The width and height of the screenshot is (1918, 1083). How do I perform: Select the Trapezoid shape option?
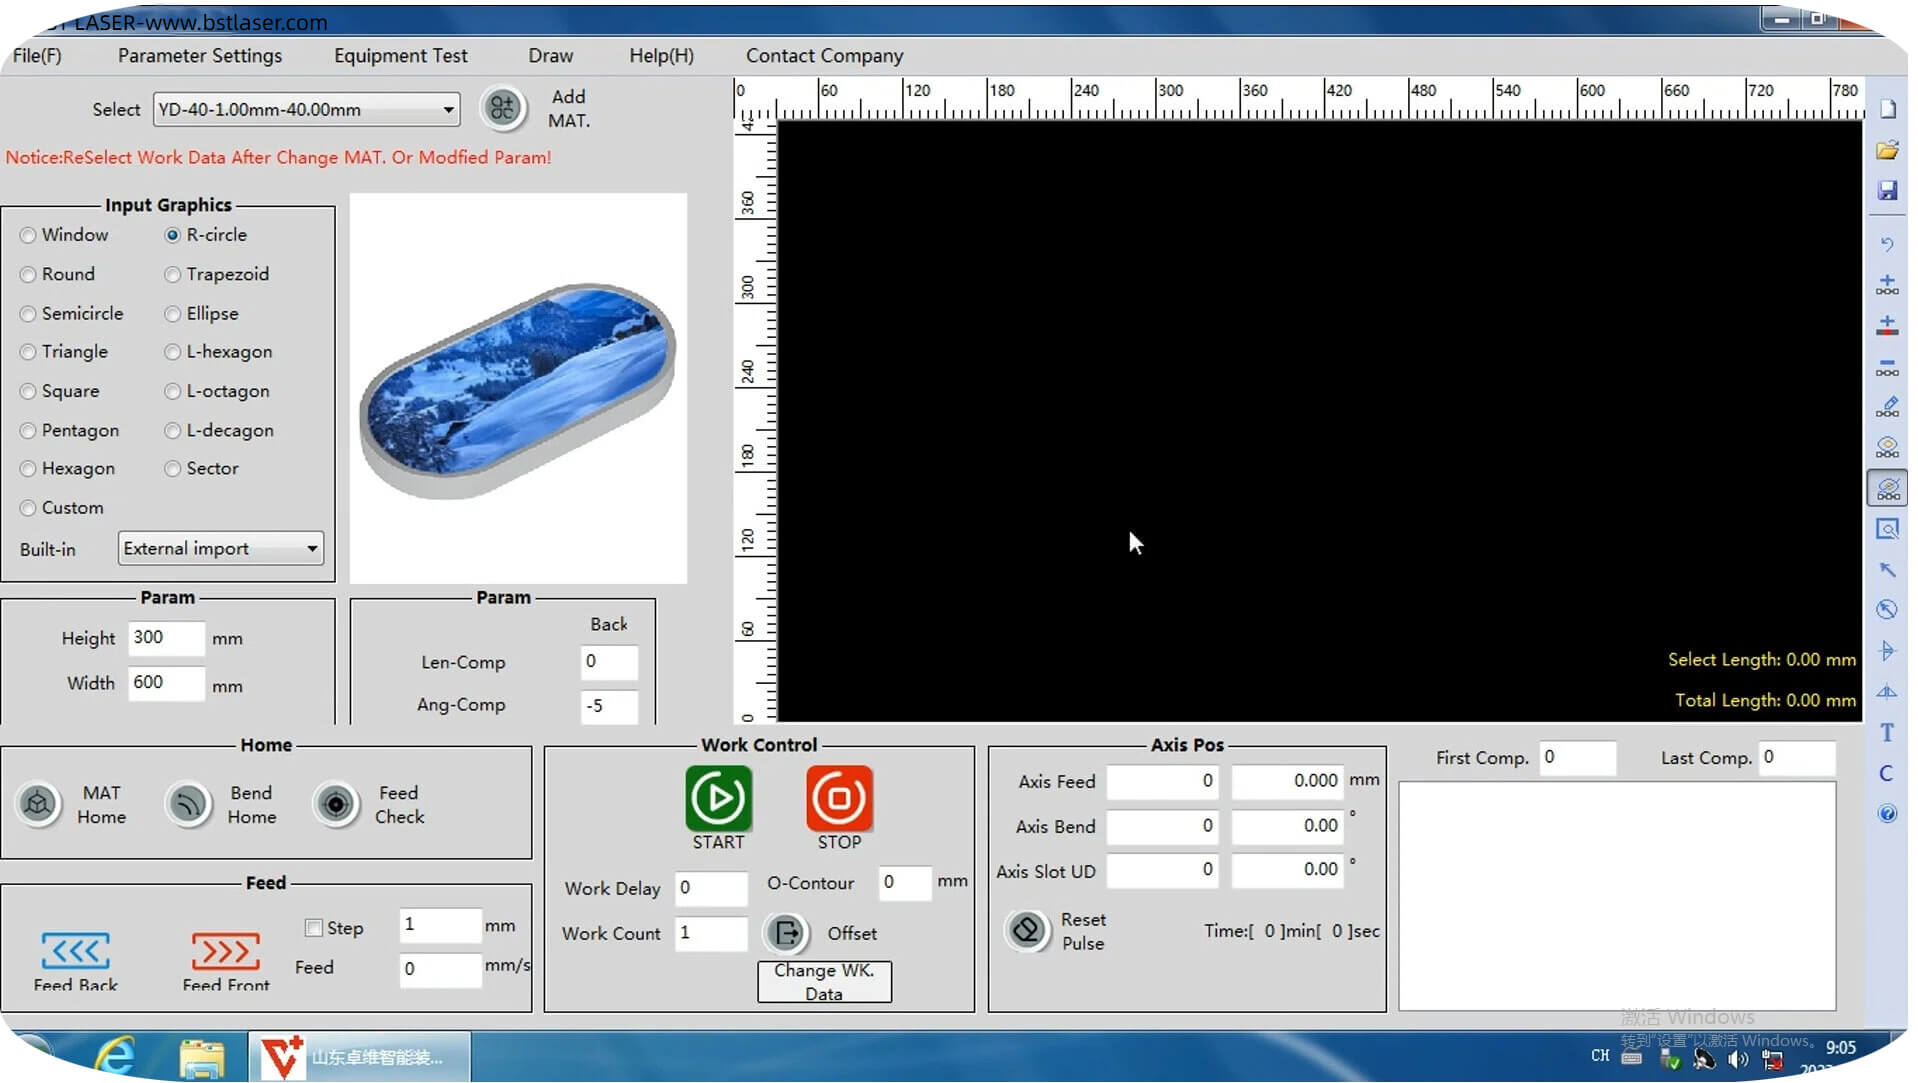coord(173,274)
